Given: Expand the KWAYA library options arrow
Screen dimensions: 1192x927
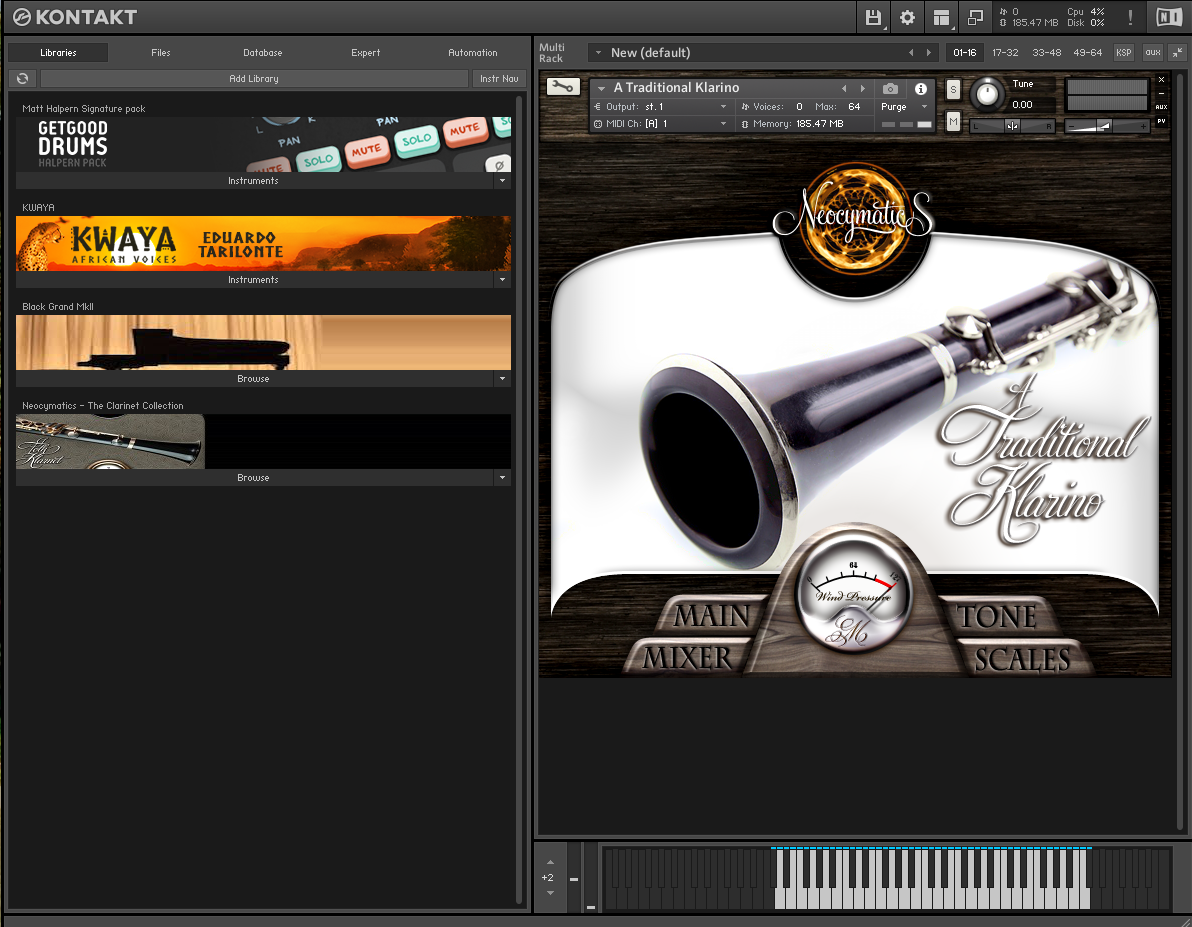Looking at the screenshot, I should [x=502, y=280].
